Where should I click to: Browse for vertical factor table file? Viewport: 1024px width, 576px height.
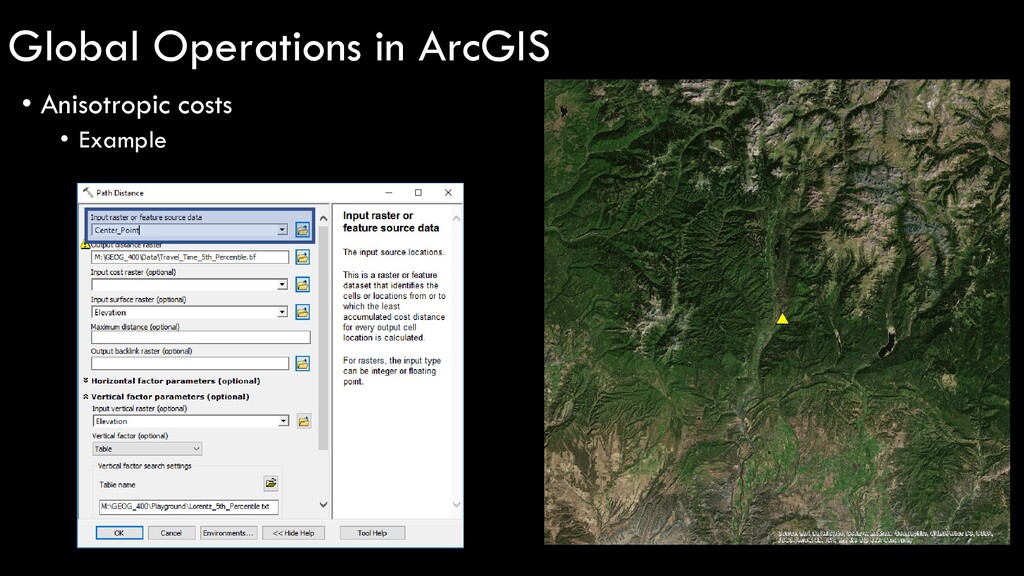pyautogui.click(x=271, y=483)
